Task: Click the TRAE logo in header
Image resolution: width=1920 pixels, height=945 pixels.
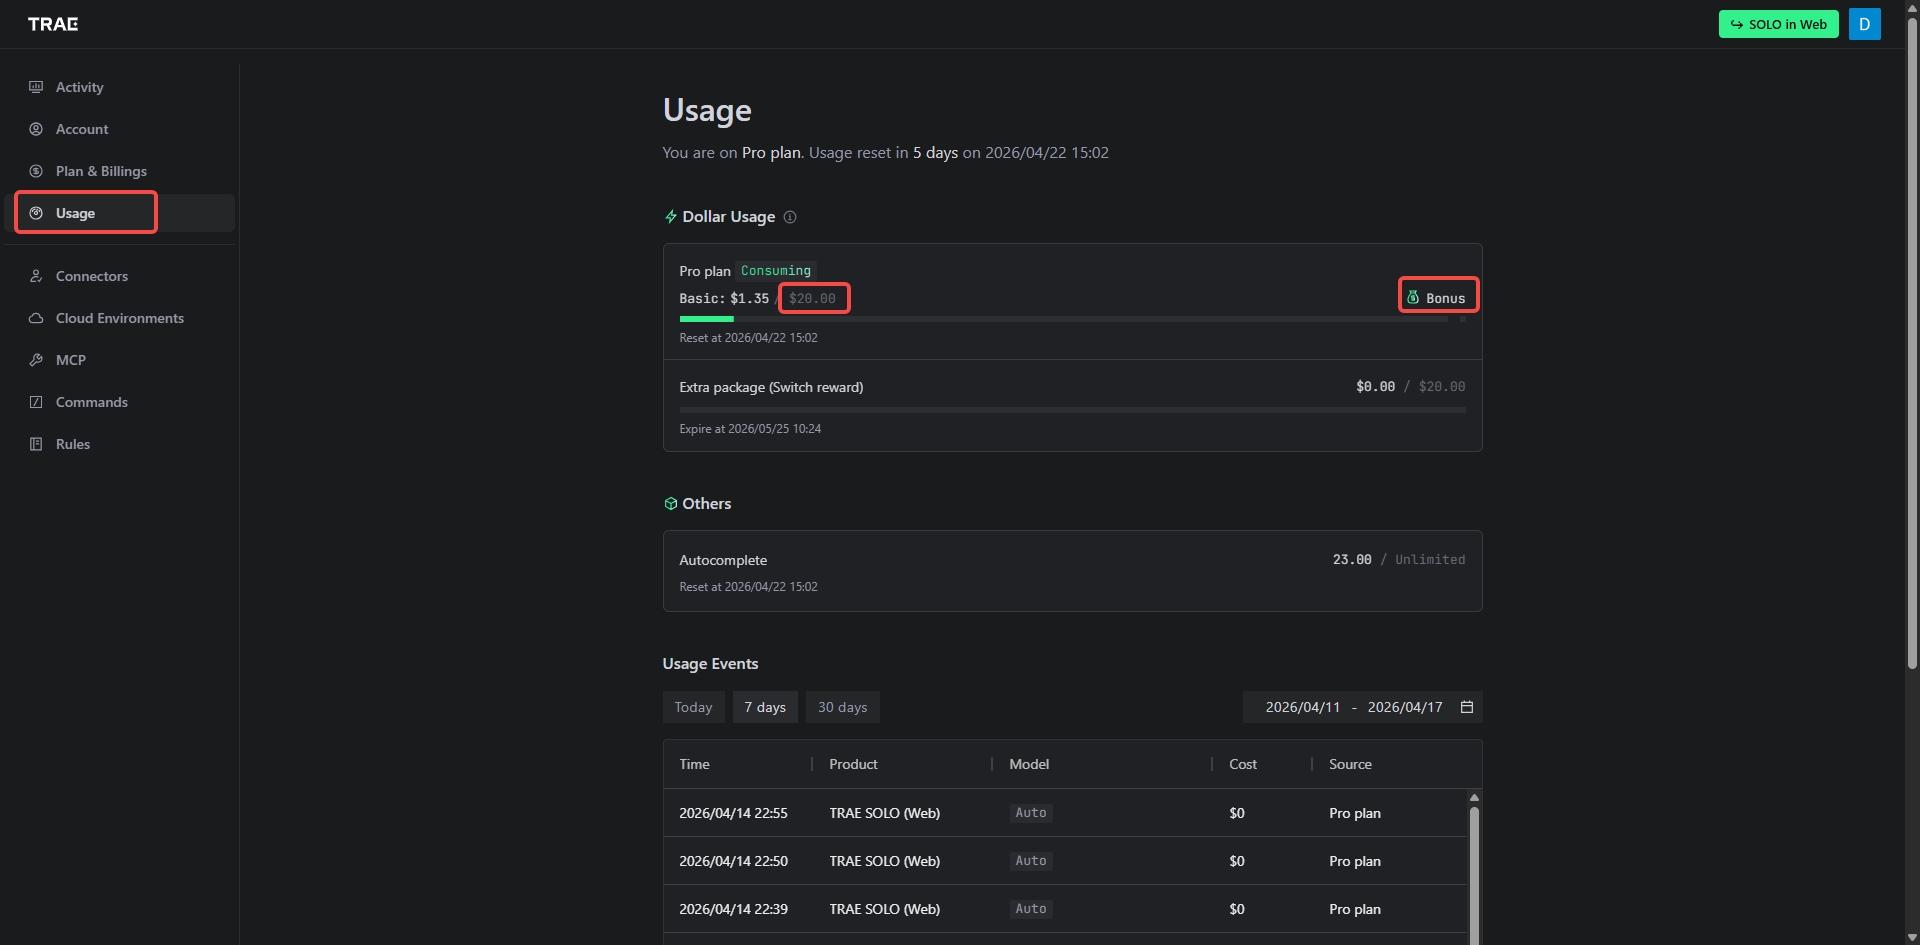Action: coord(53,24)
